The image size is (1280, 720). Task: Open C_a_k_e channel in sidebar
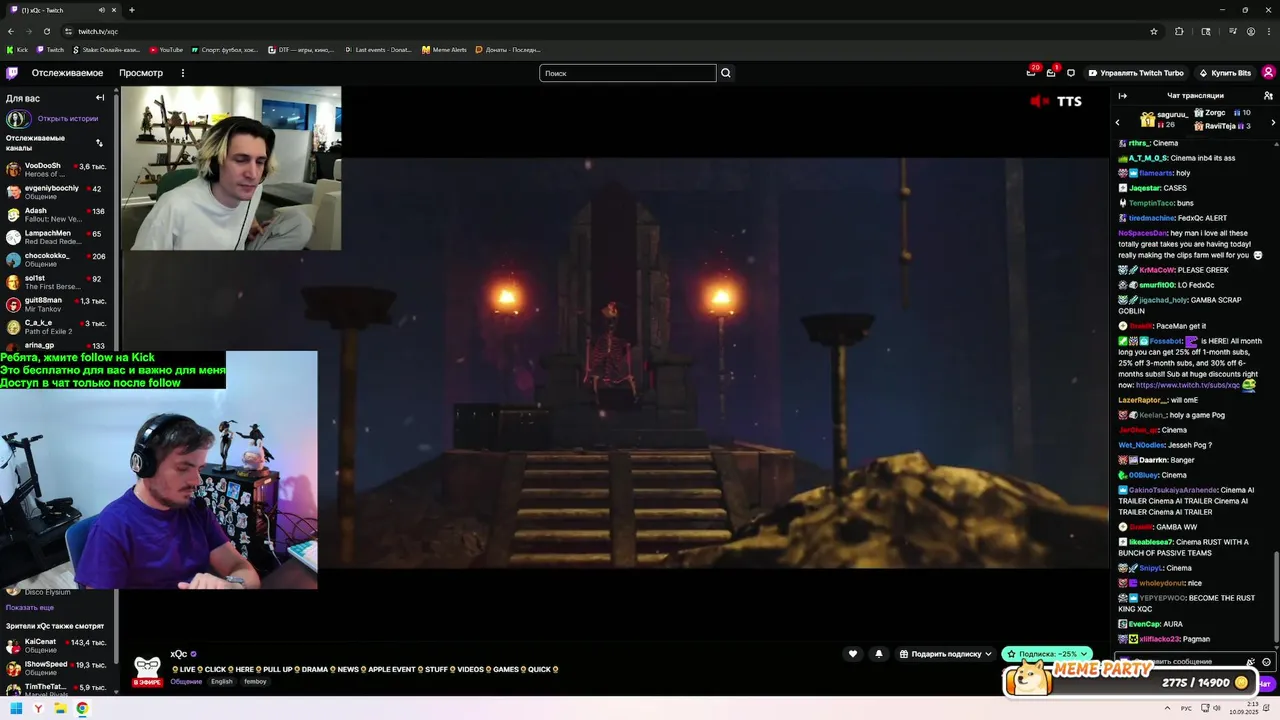pyautogui.click(x=59, y=327)
